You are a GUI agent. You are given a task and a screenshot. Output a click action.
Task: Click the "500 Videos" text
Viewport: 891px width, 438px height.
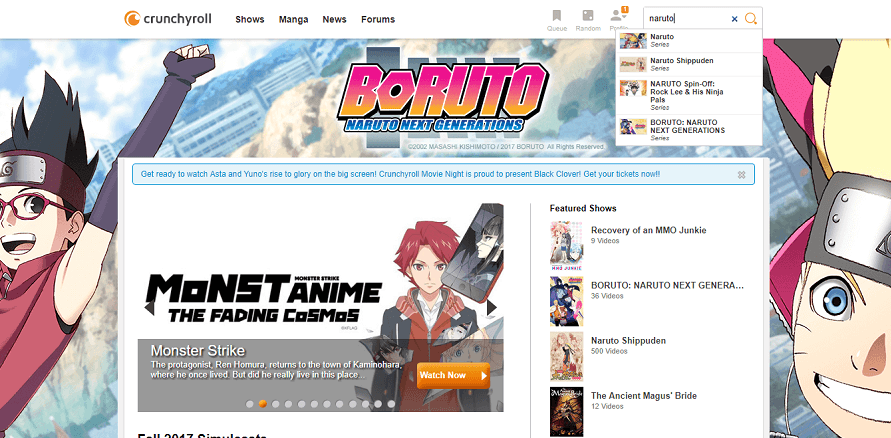(x=609, y=351)
